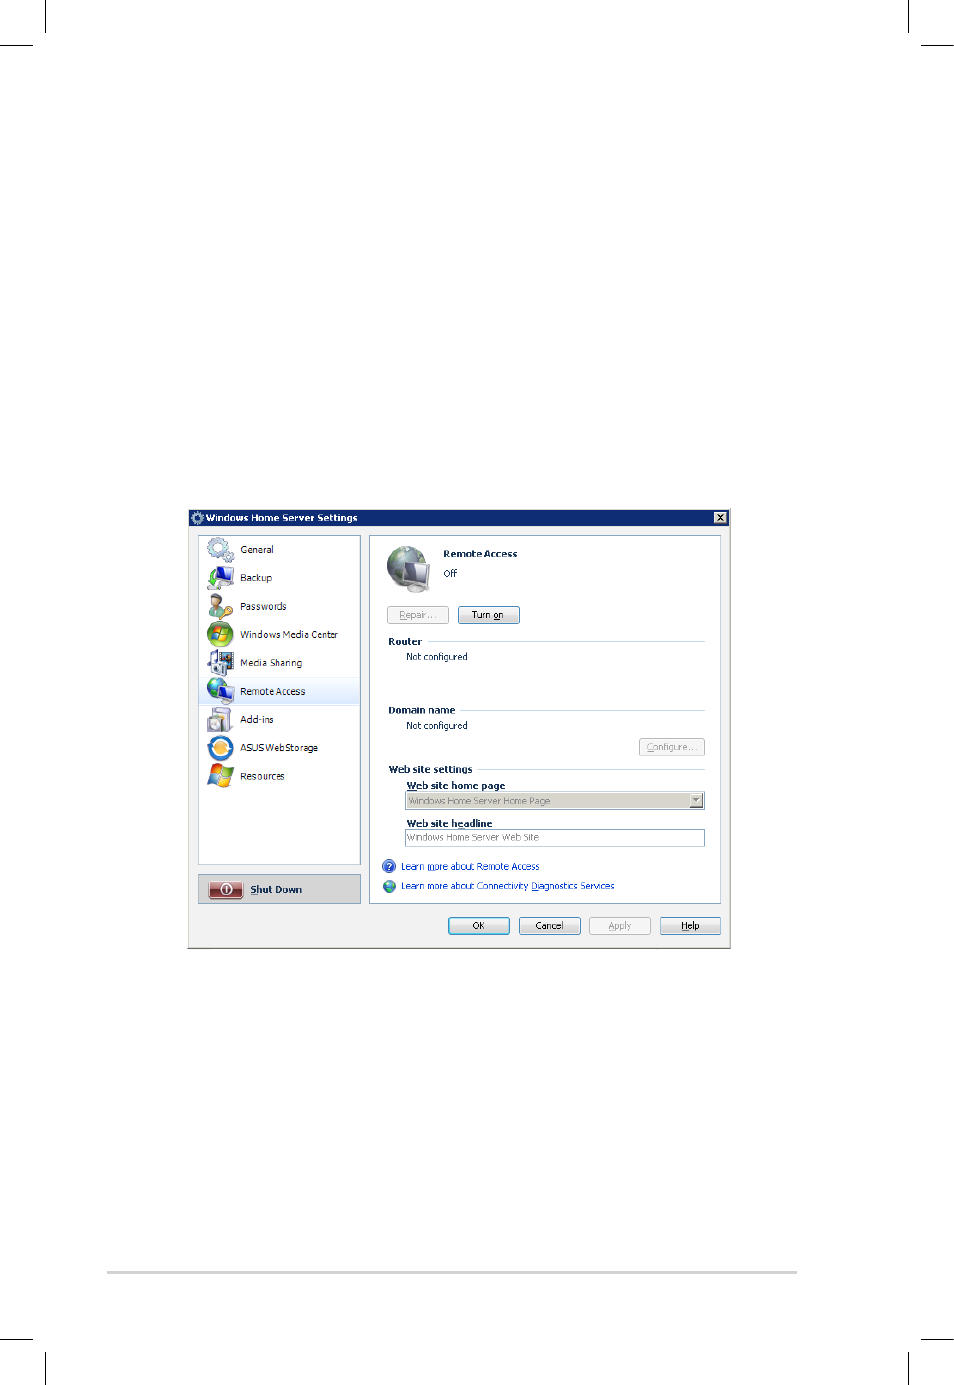Click the Resources Windows flag icon
Image resolution: width=954 pixels, height=1385 pixels.
tap(220, 775)
